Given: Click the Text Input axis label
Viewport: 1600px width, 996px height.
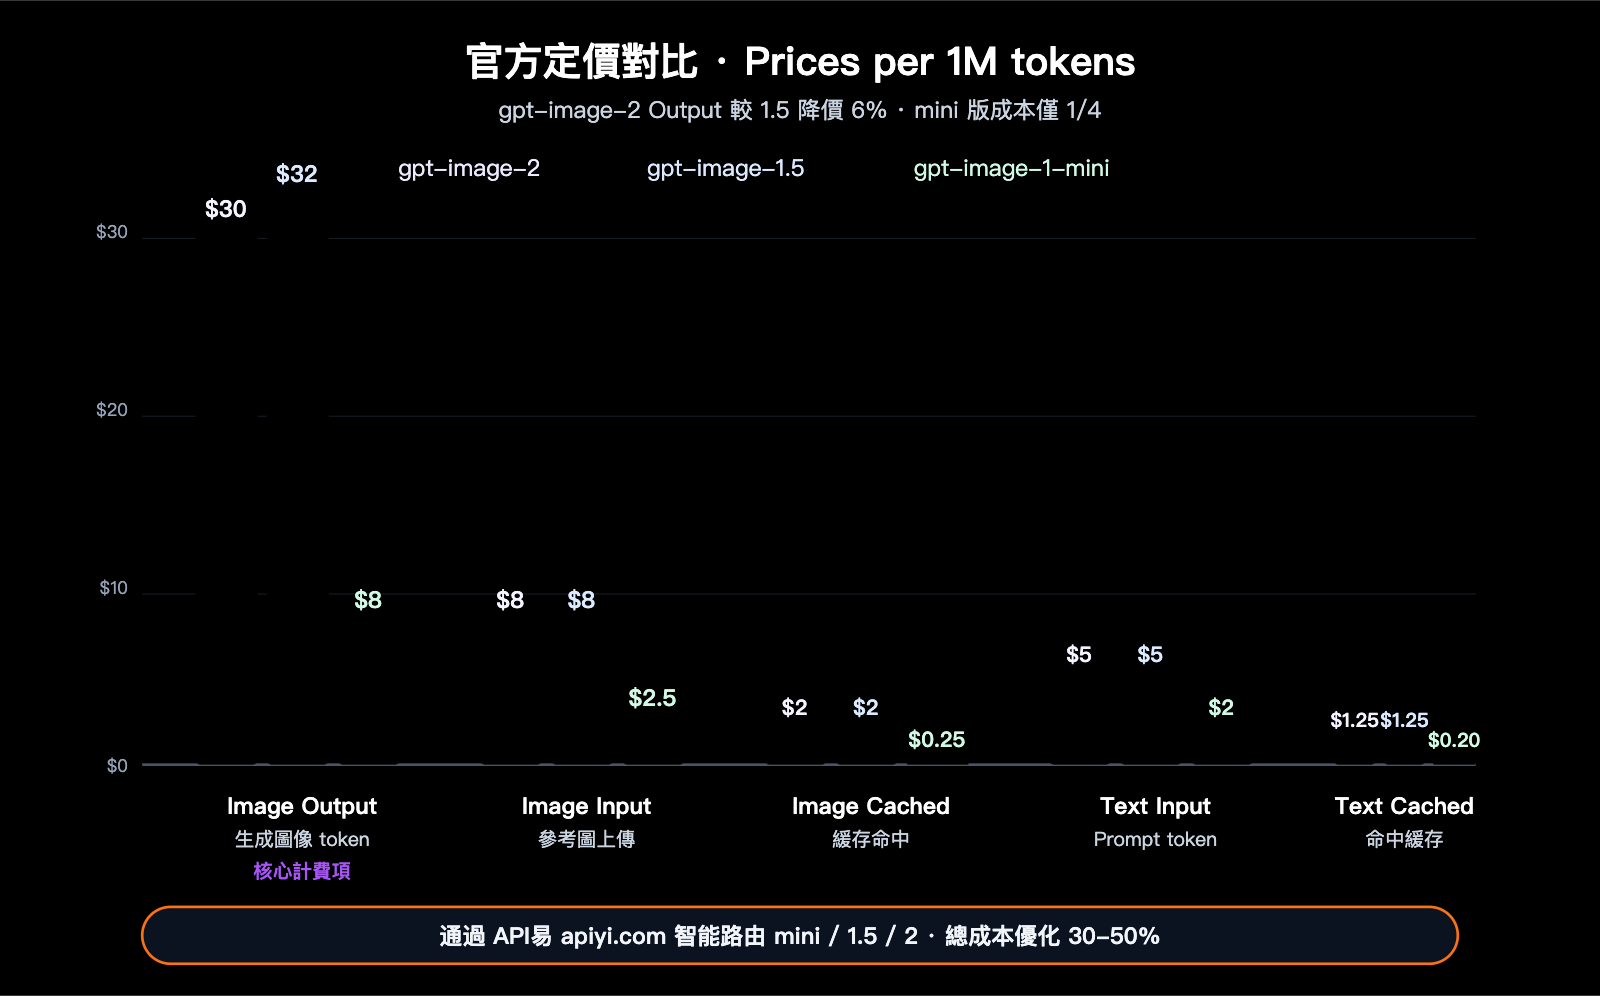Looking at the screenshot, I should click(1155, 806).
